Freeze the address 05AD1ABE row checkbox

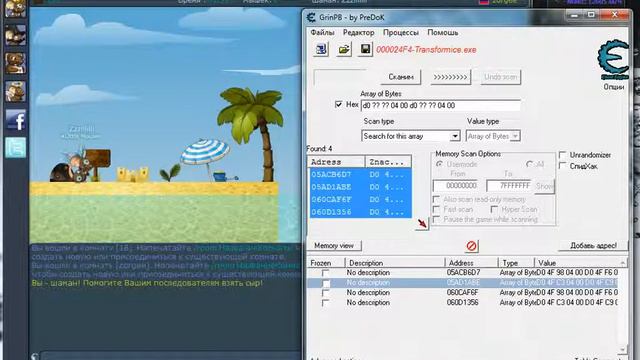325,283
